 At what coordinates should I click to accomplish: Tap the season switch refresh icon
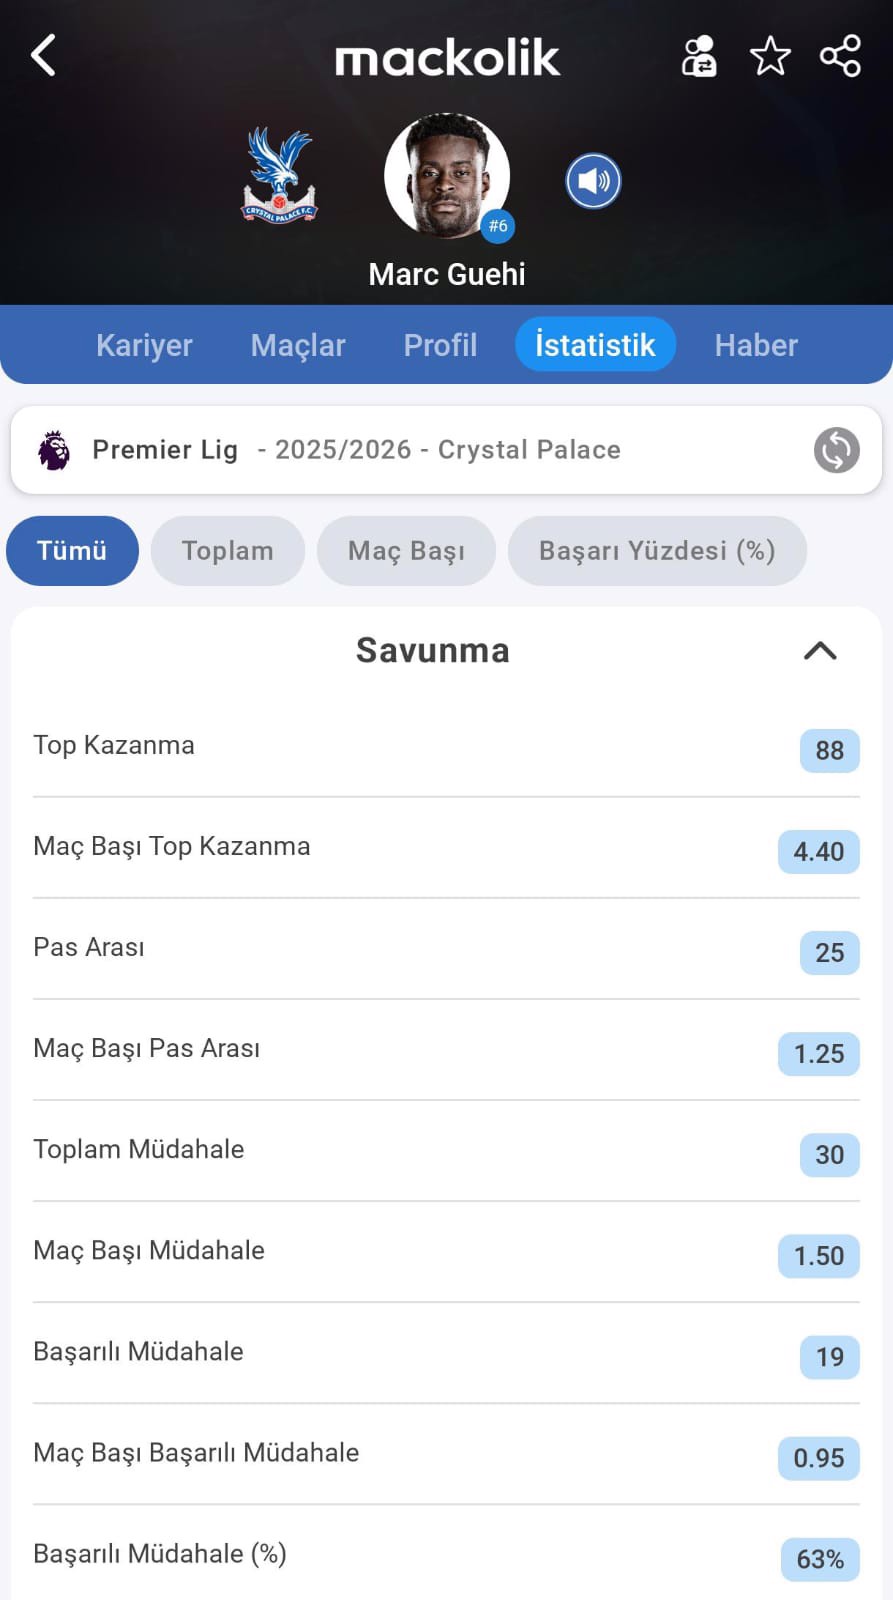tap(836, 450)
